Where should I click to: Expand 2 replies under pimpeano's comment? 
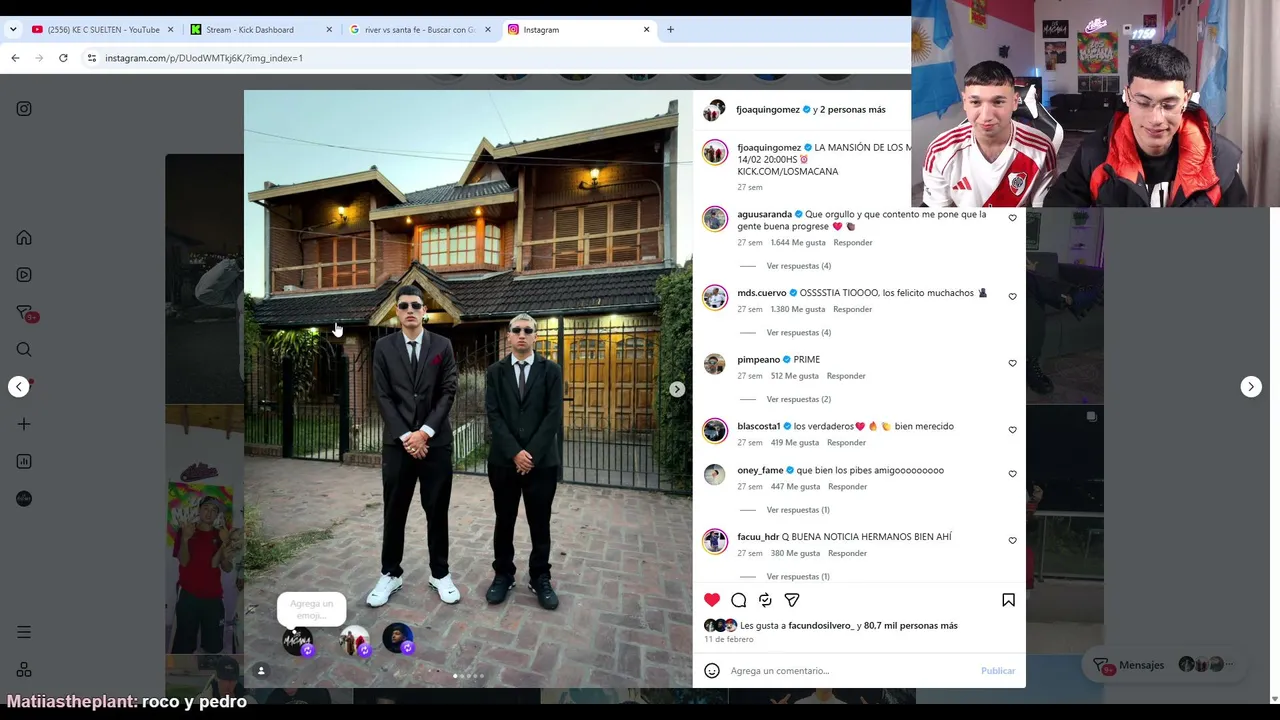click(798, 400)
